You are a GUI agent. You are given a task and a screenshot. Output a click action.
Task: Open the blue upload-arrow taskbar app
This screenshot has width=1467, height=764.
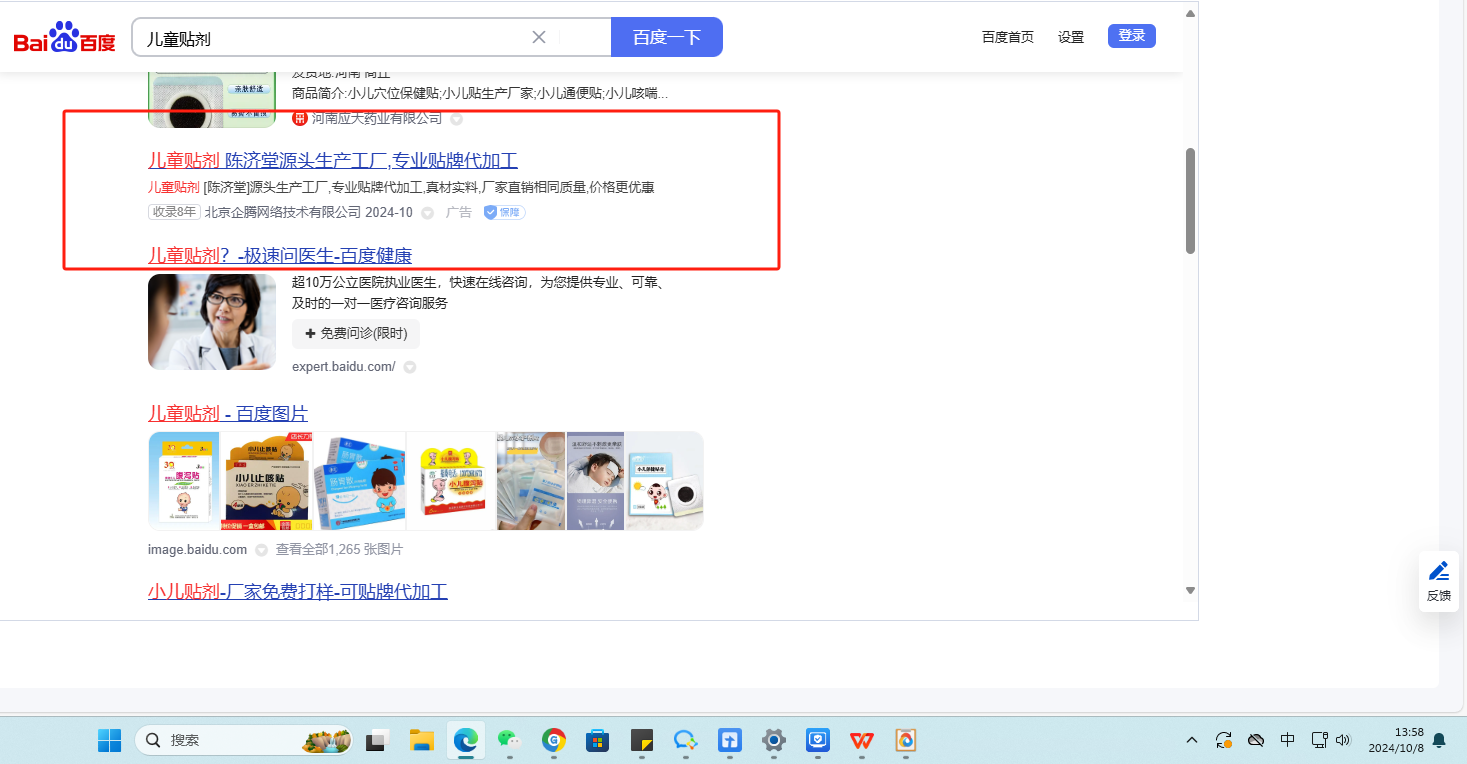[x=729, y=741]
